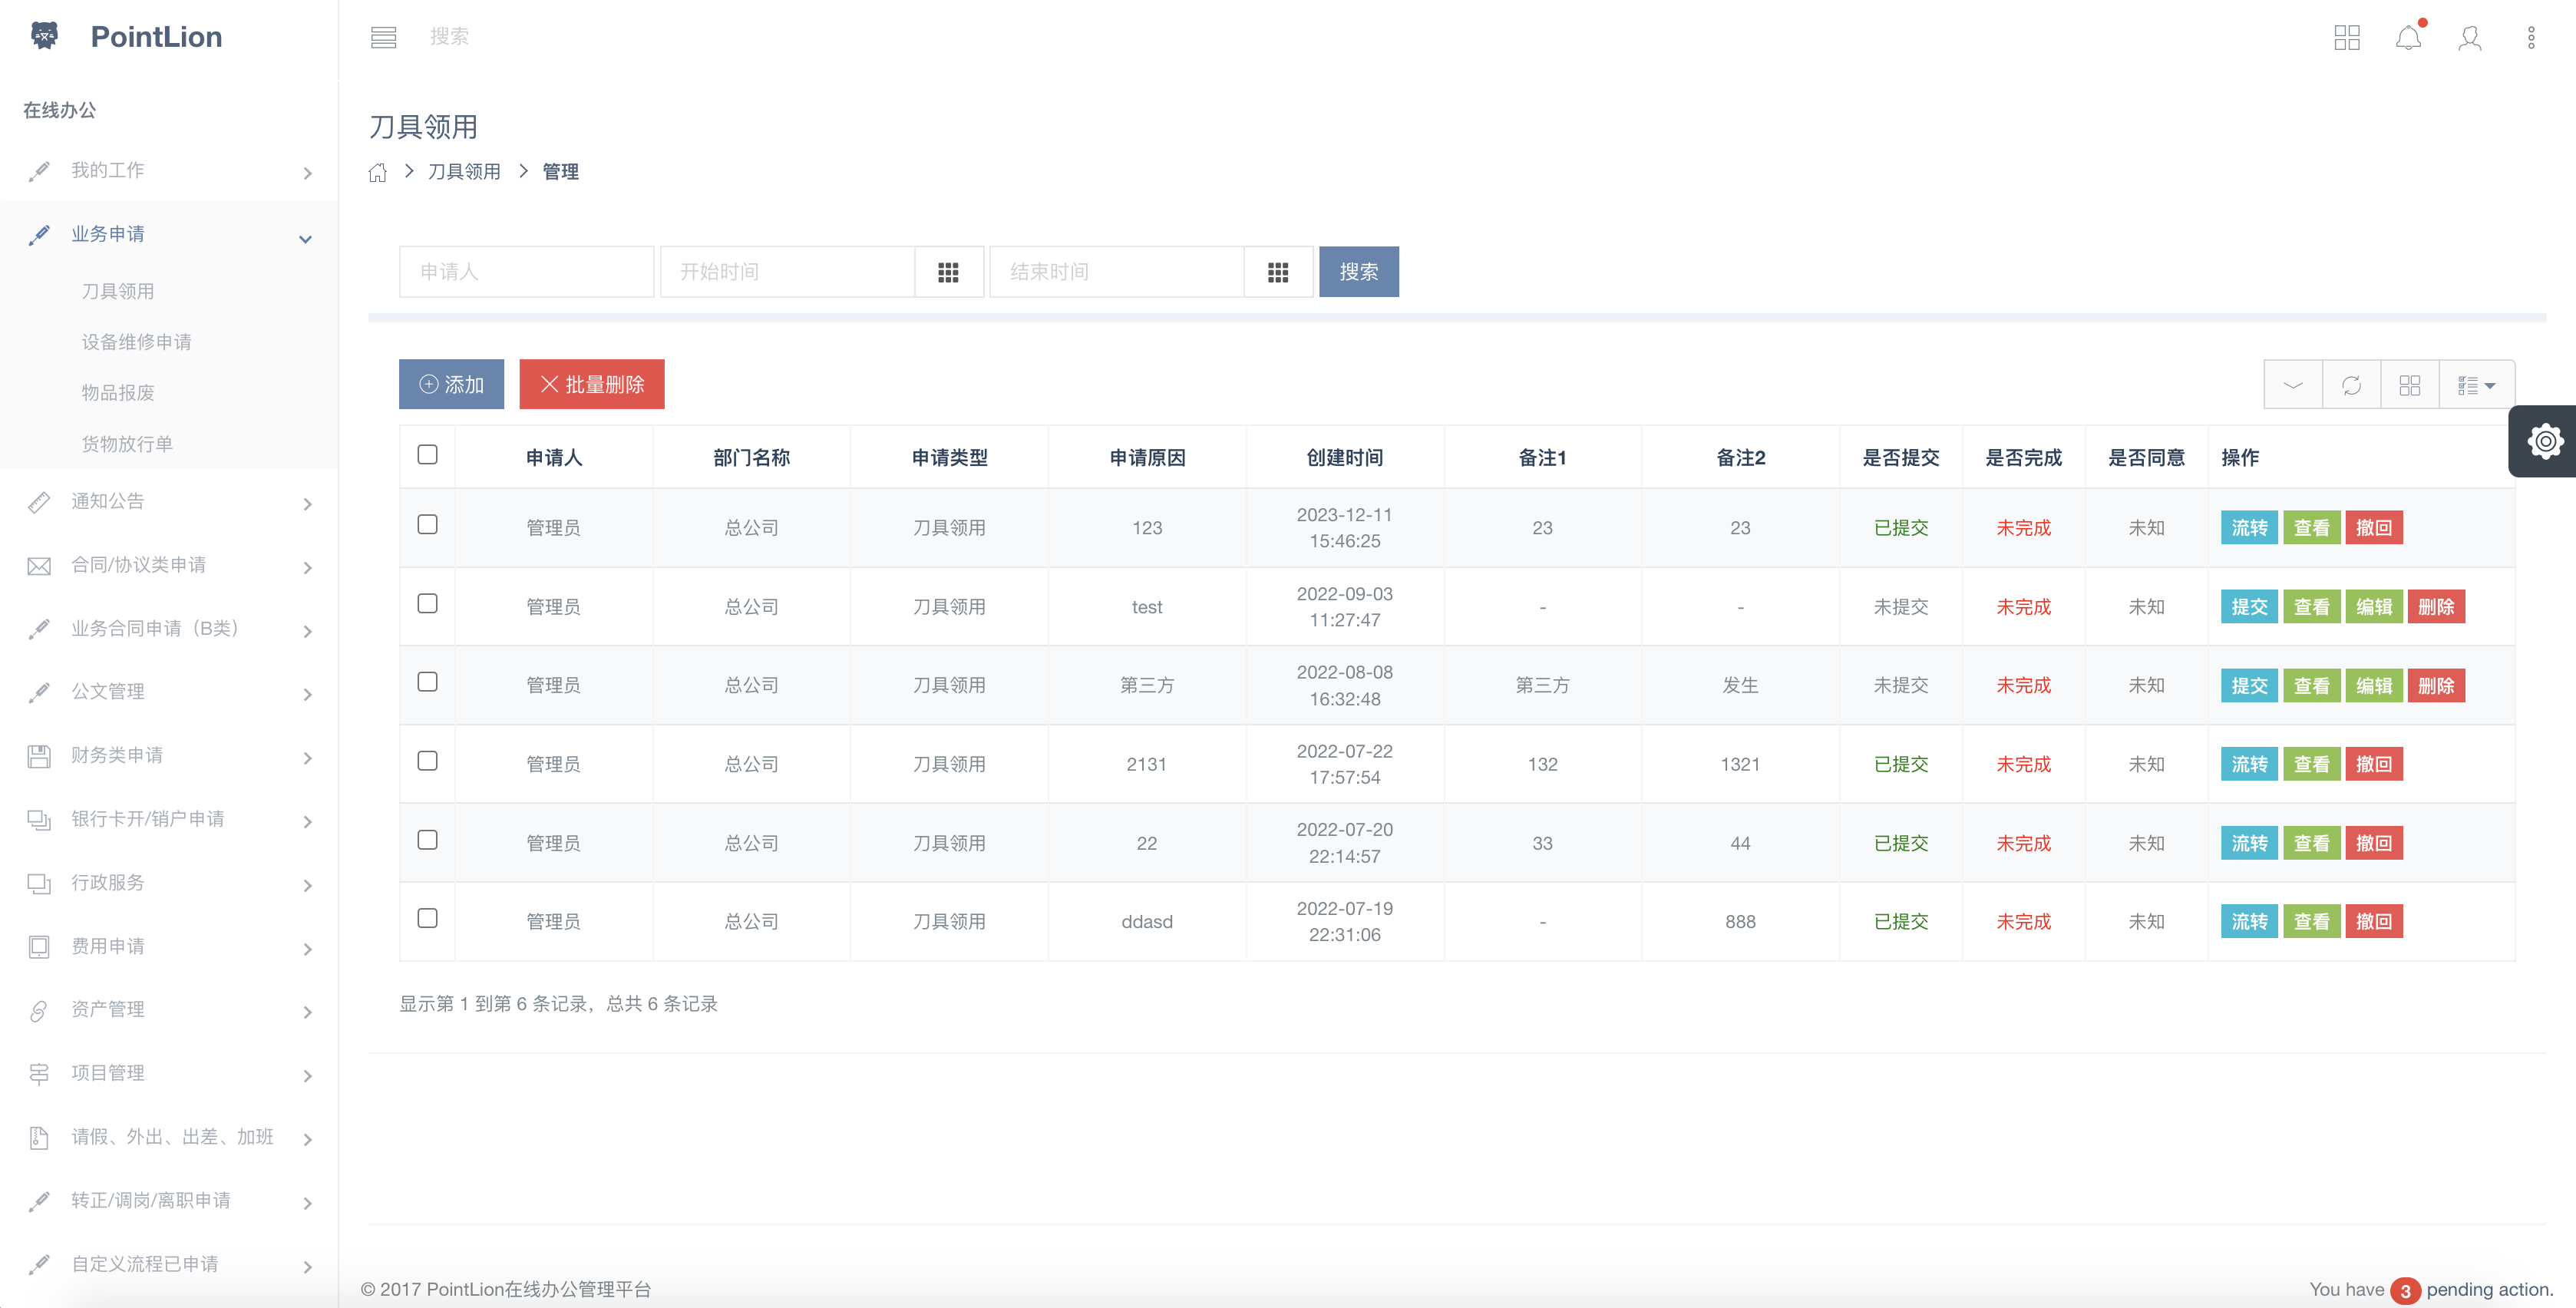The image size is (2576, 1308).
Task: Open 业务合同申请（B类）menu item
Action: coord(168,629)
